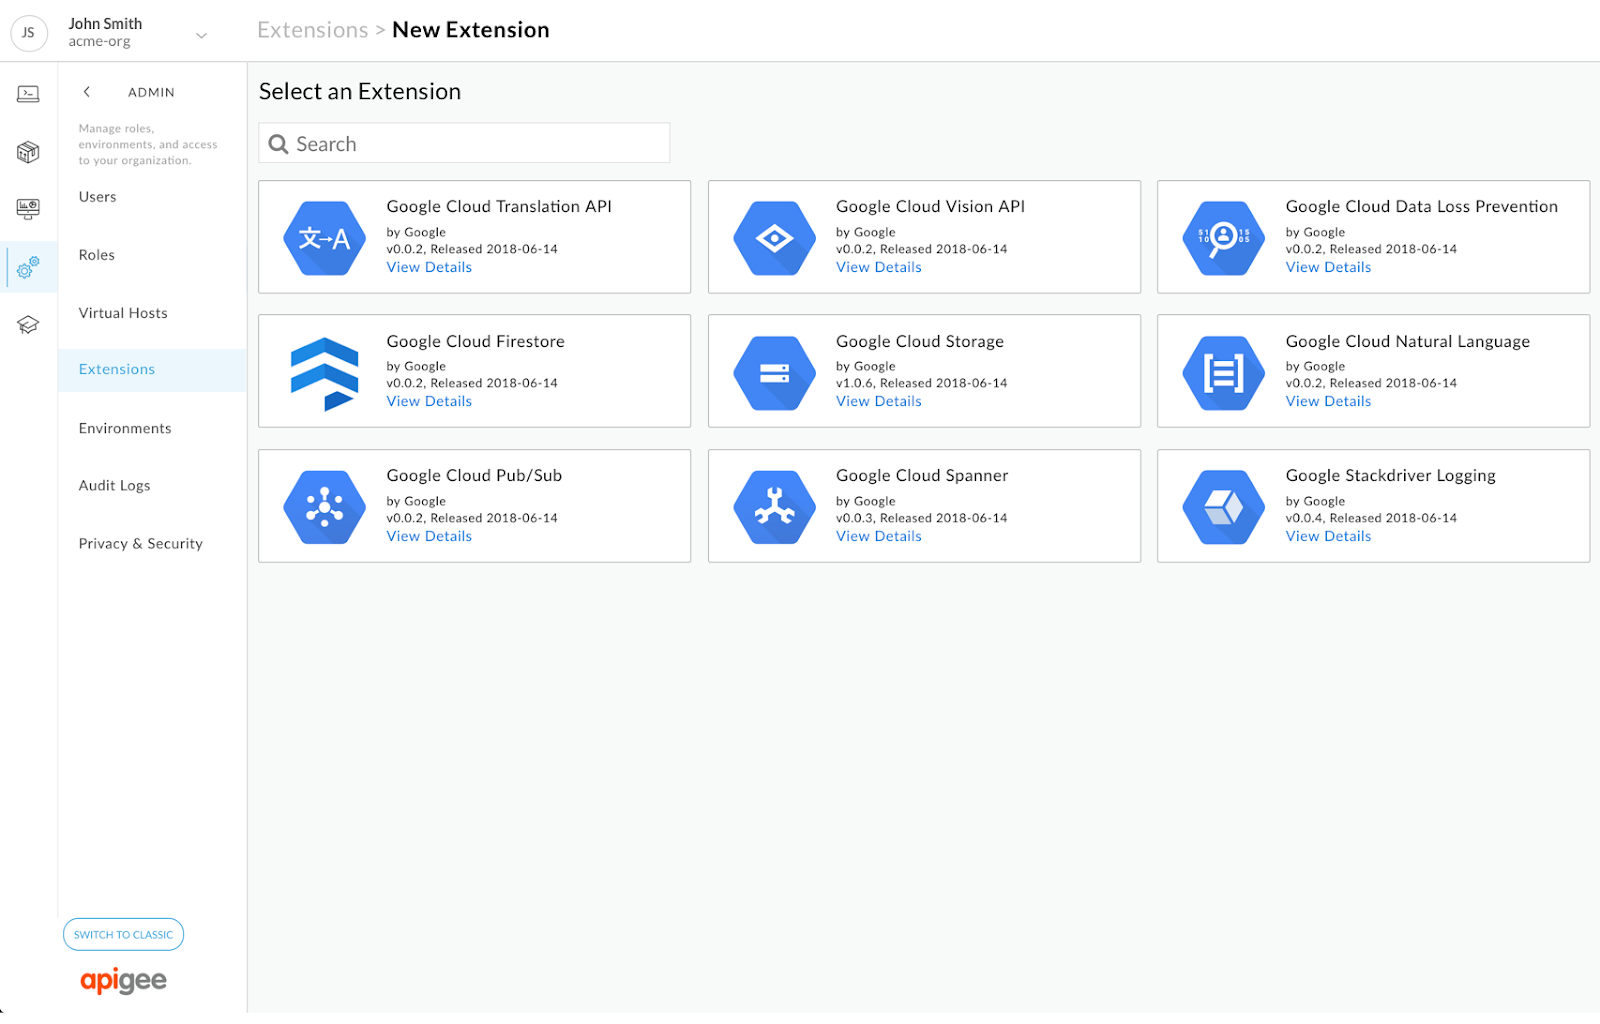This screenshot has width=1600, height=1024.
Task: Select the Google Cloud Vision API icon
Action: [774, 238]
